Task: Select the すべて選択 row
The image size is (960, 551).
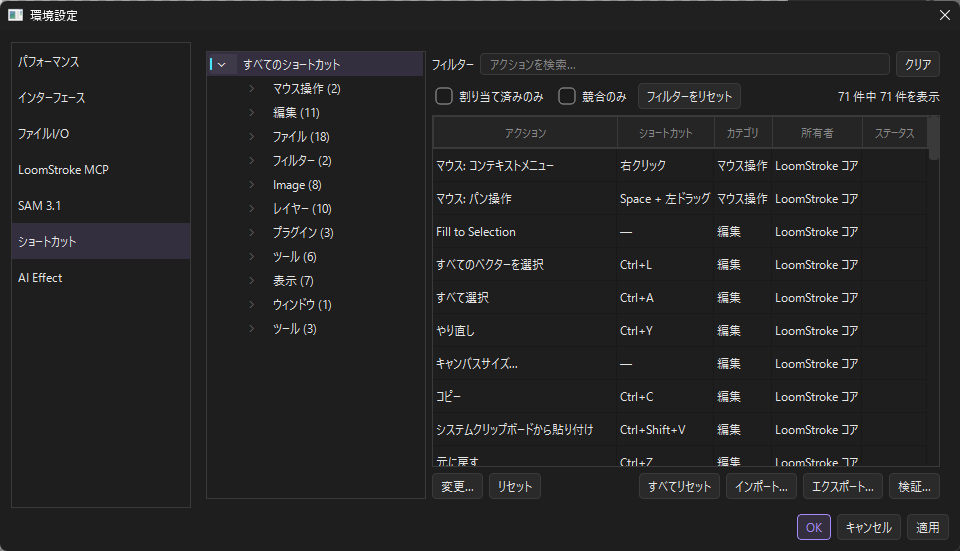Action: tap(680, 298)
